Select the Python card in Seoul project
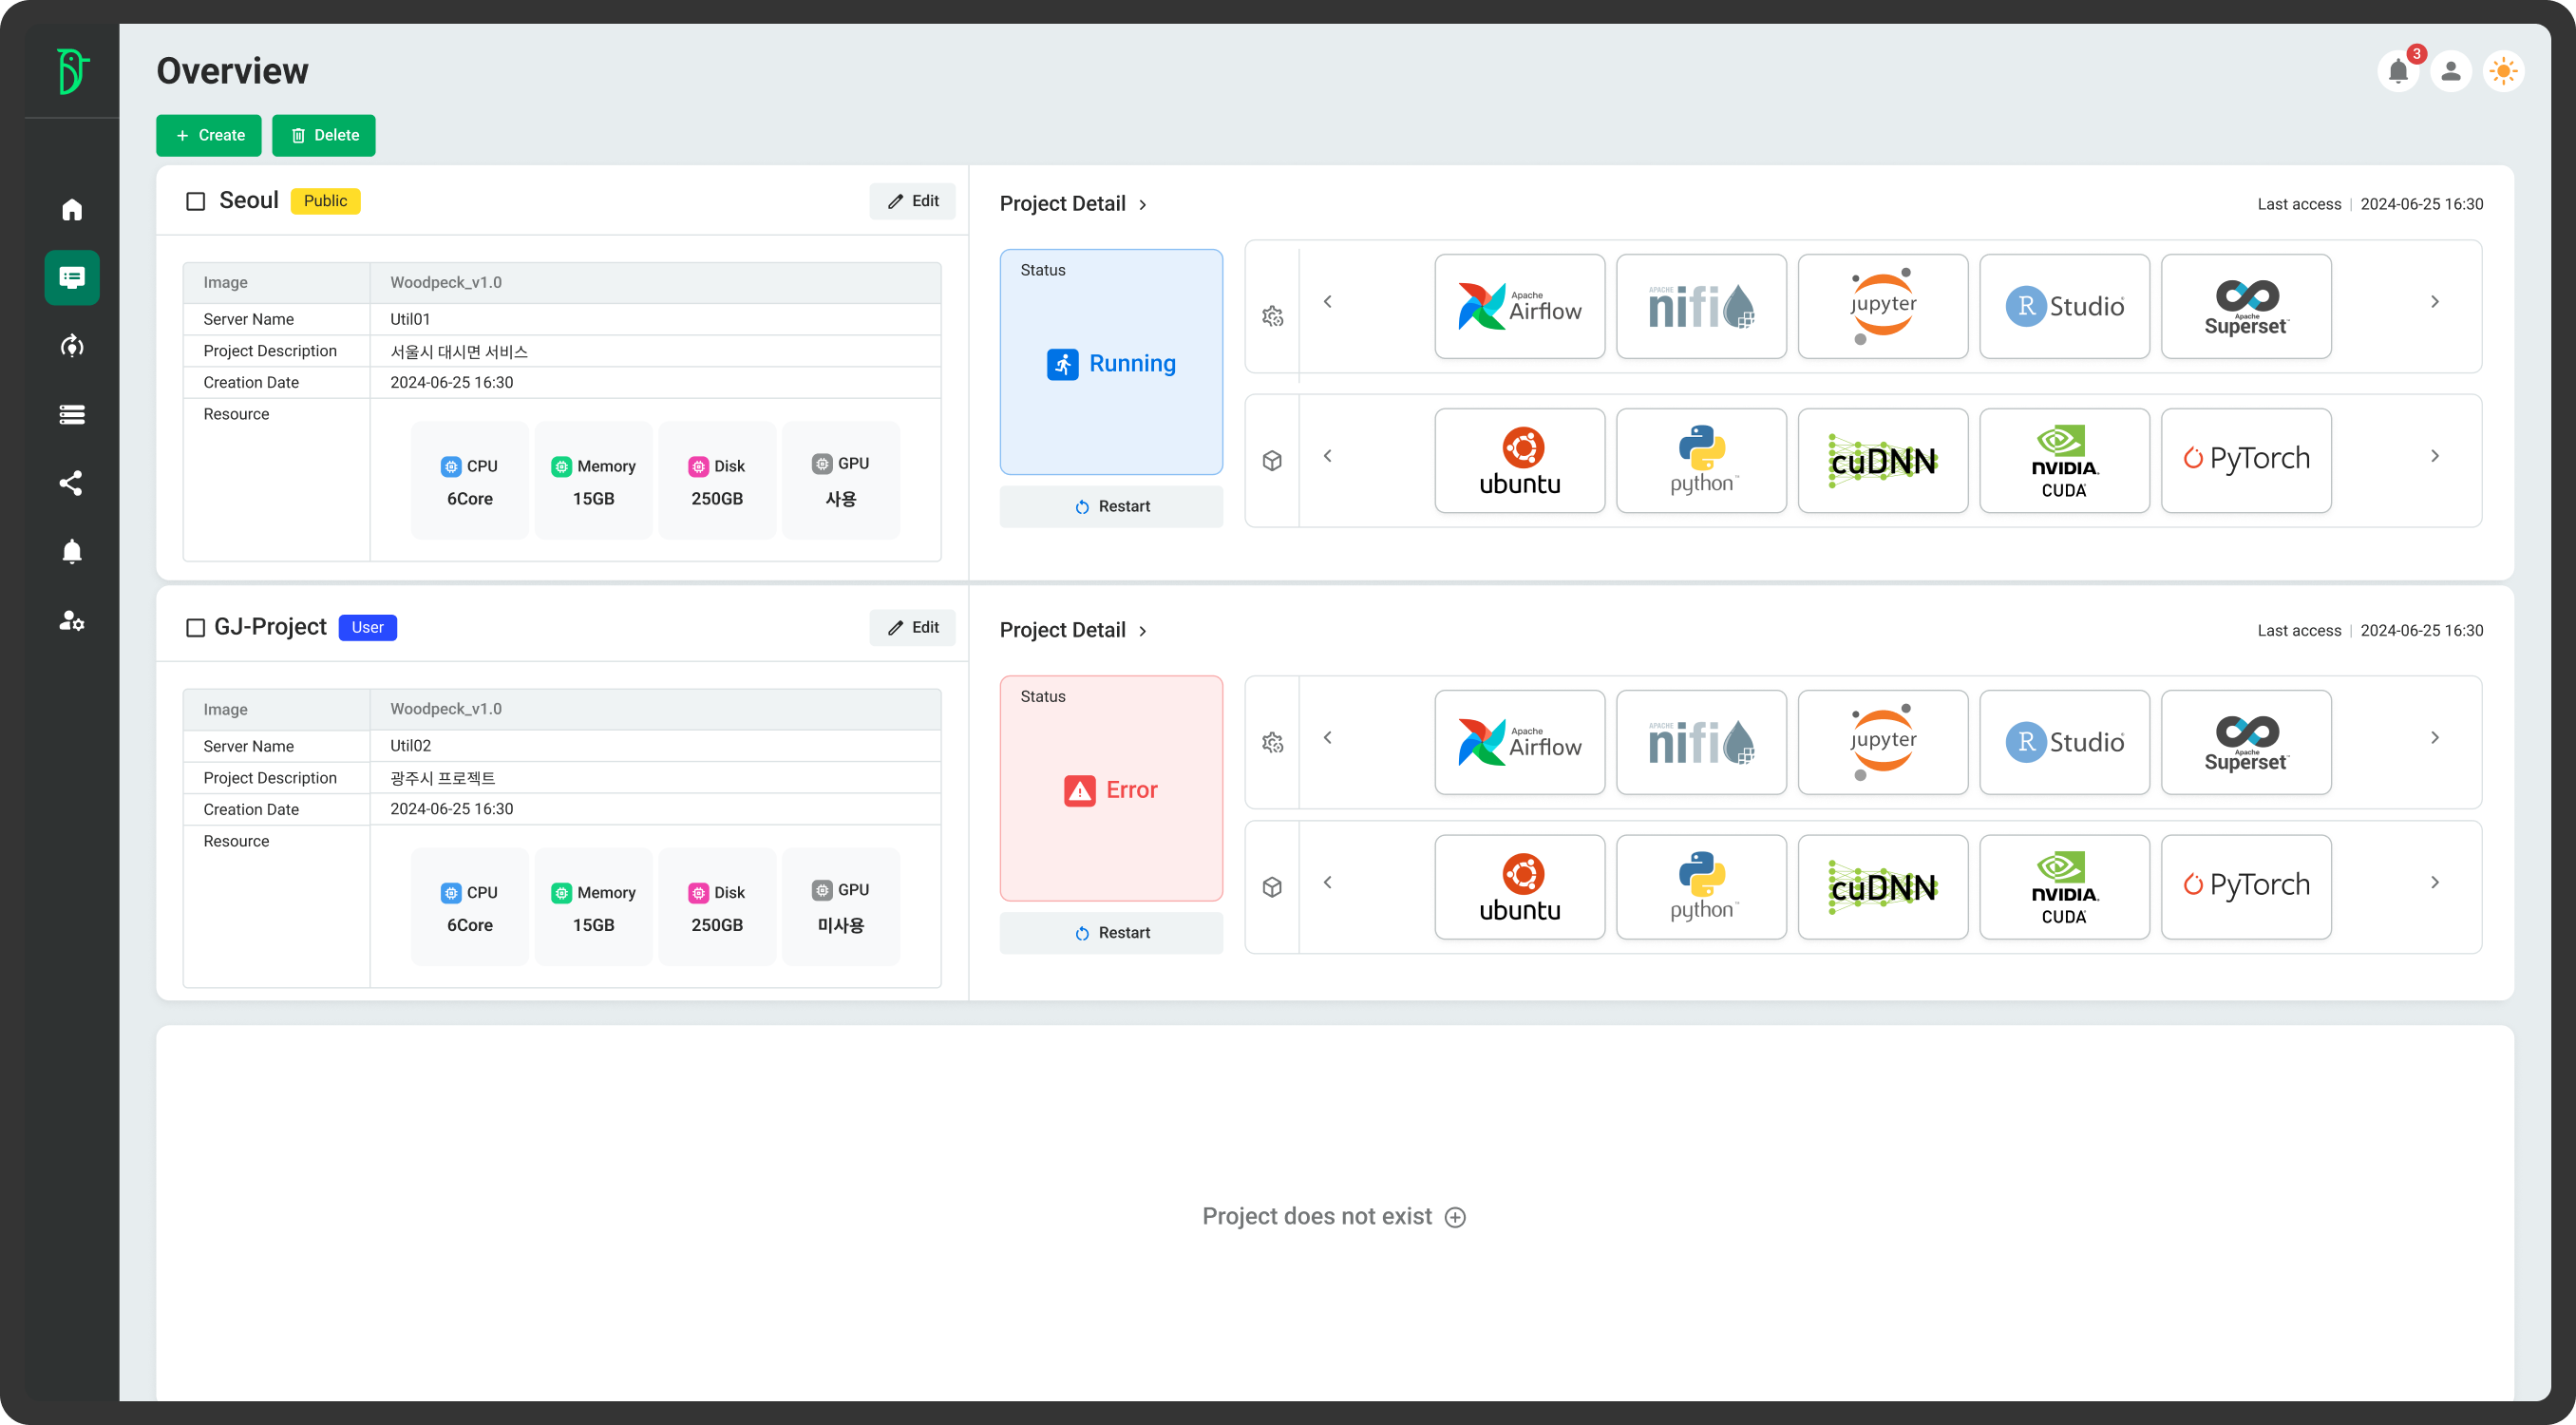Screen dimensions: 2576x1425 pyautogui.click(x=1701, y=460)
